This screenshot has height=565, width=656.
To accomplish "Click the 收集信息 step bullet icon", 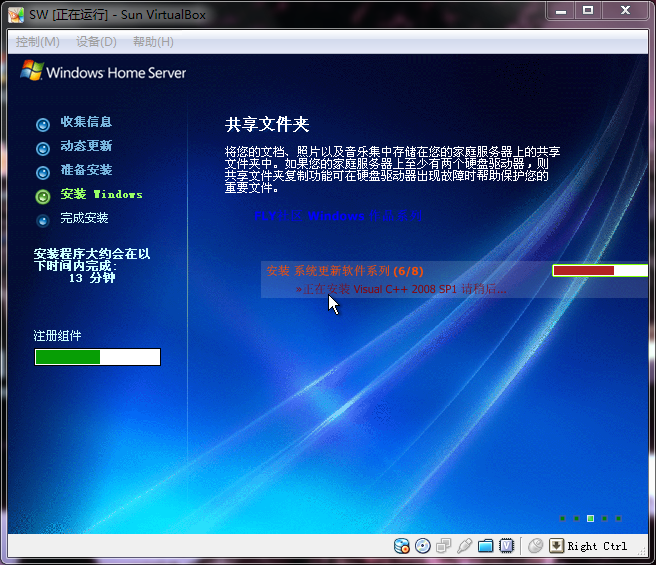I will [43, 124].
